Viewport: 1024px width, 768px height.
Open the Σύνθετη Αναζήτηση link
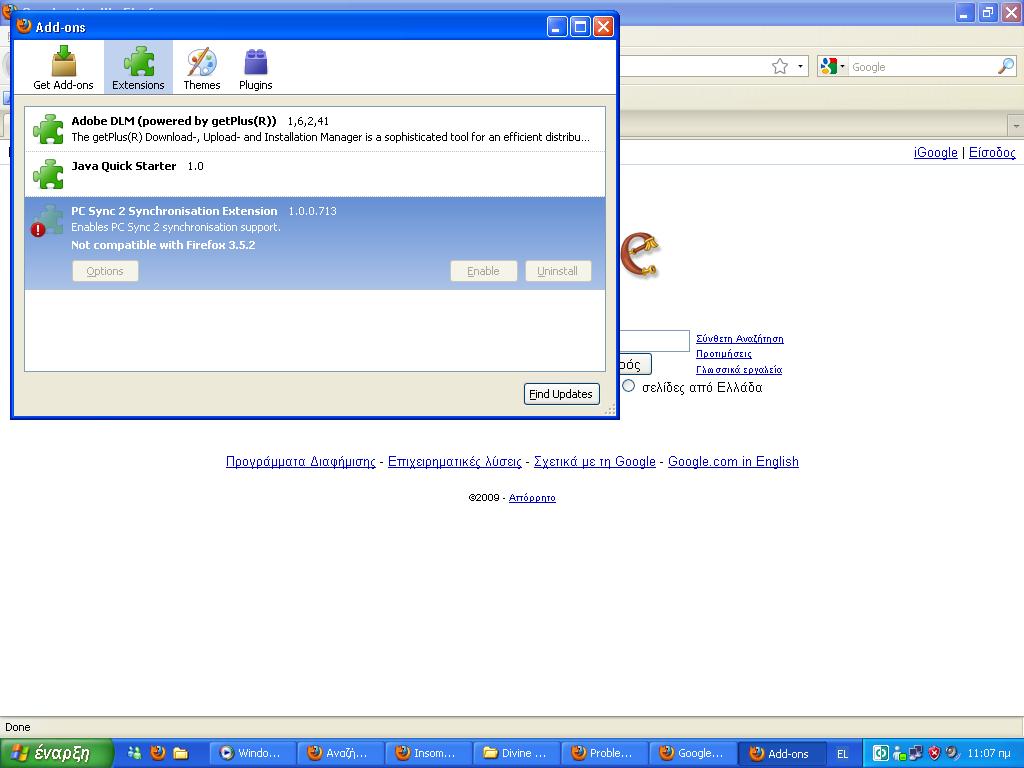(740, 338)
